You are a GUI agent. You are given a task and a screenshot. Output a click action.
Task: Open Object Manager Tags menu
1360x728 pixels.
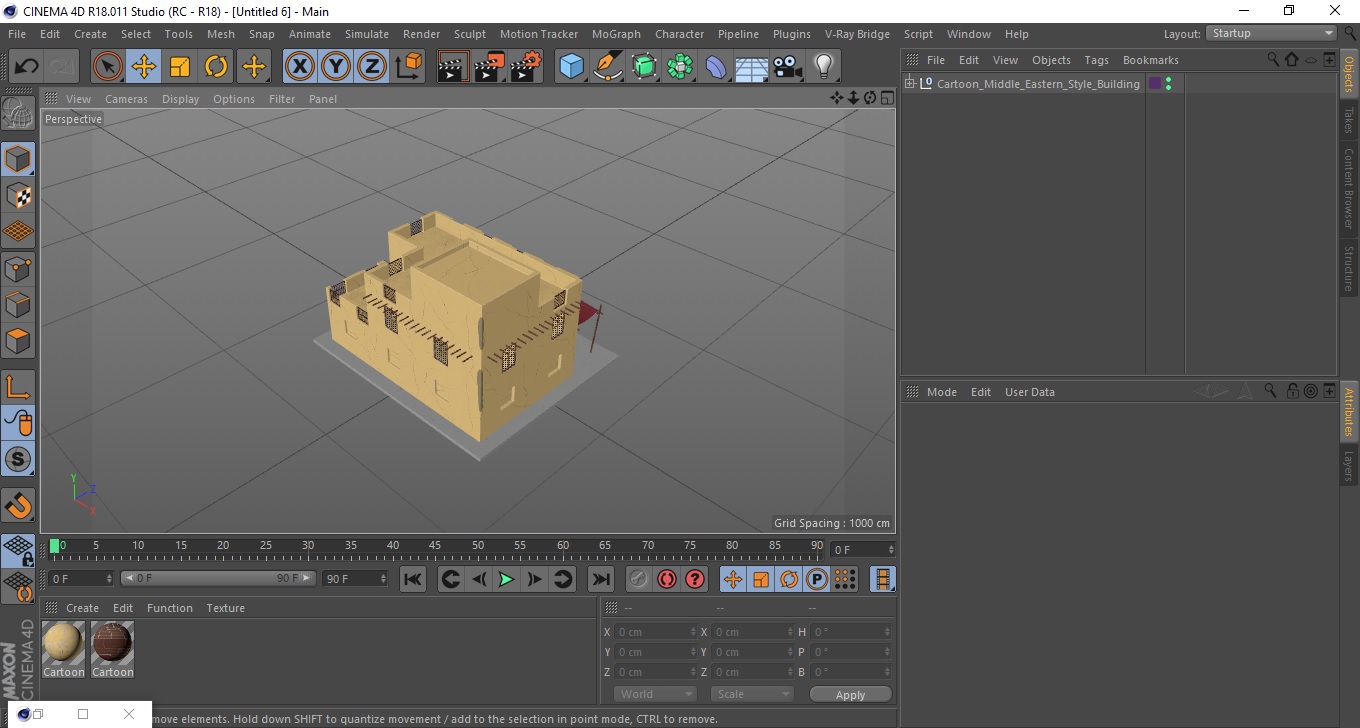tap(1096, 60)
